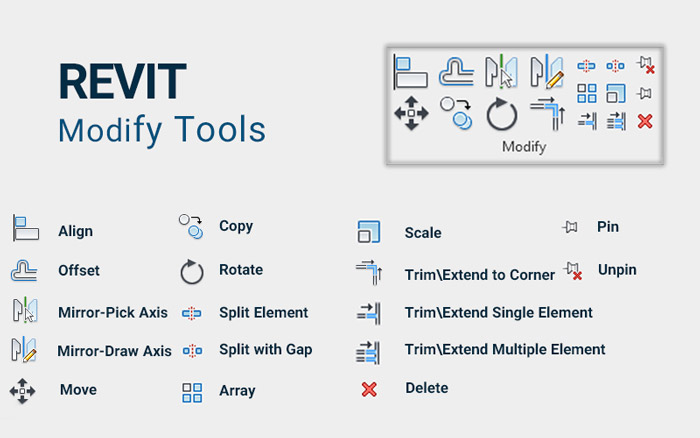This screenshot has width=700, height=438.
Task: Choose Trim/Extend Multiple Element in the Modify panel
Action: click(616, 121)
